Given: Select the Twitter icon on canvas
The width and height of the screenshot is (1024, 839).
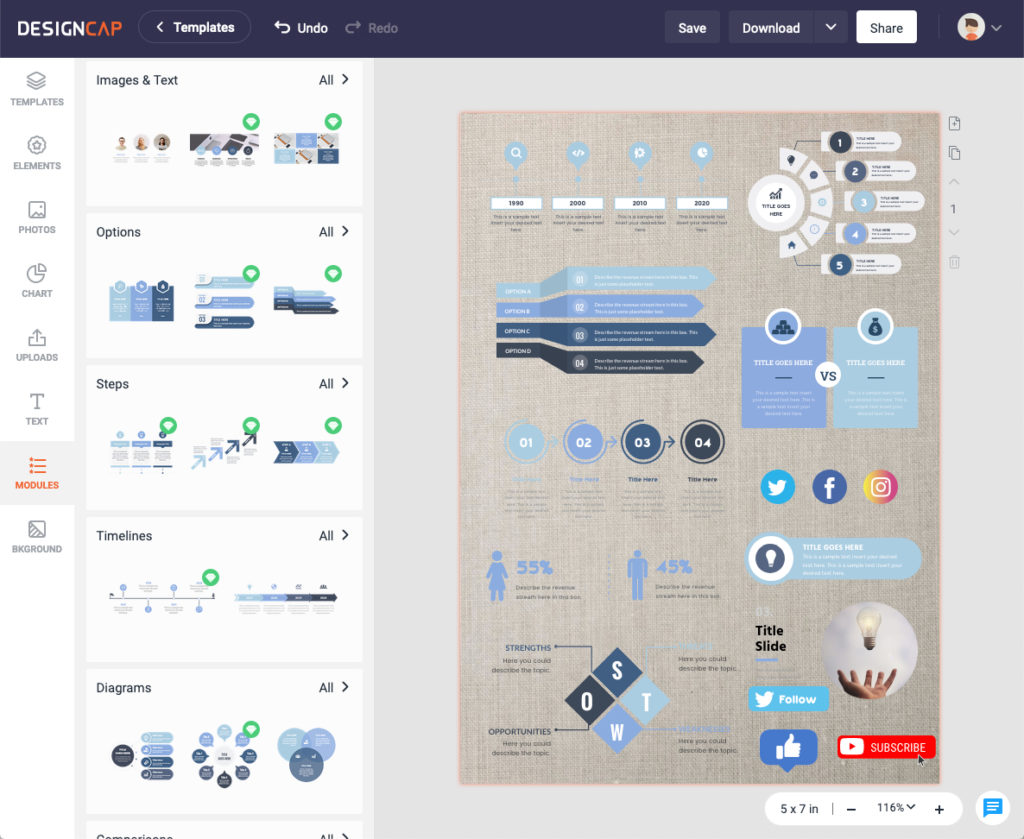Looking at the screenshot, I should (x=777, y=486).
